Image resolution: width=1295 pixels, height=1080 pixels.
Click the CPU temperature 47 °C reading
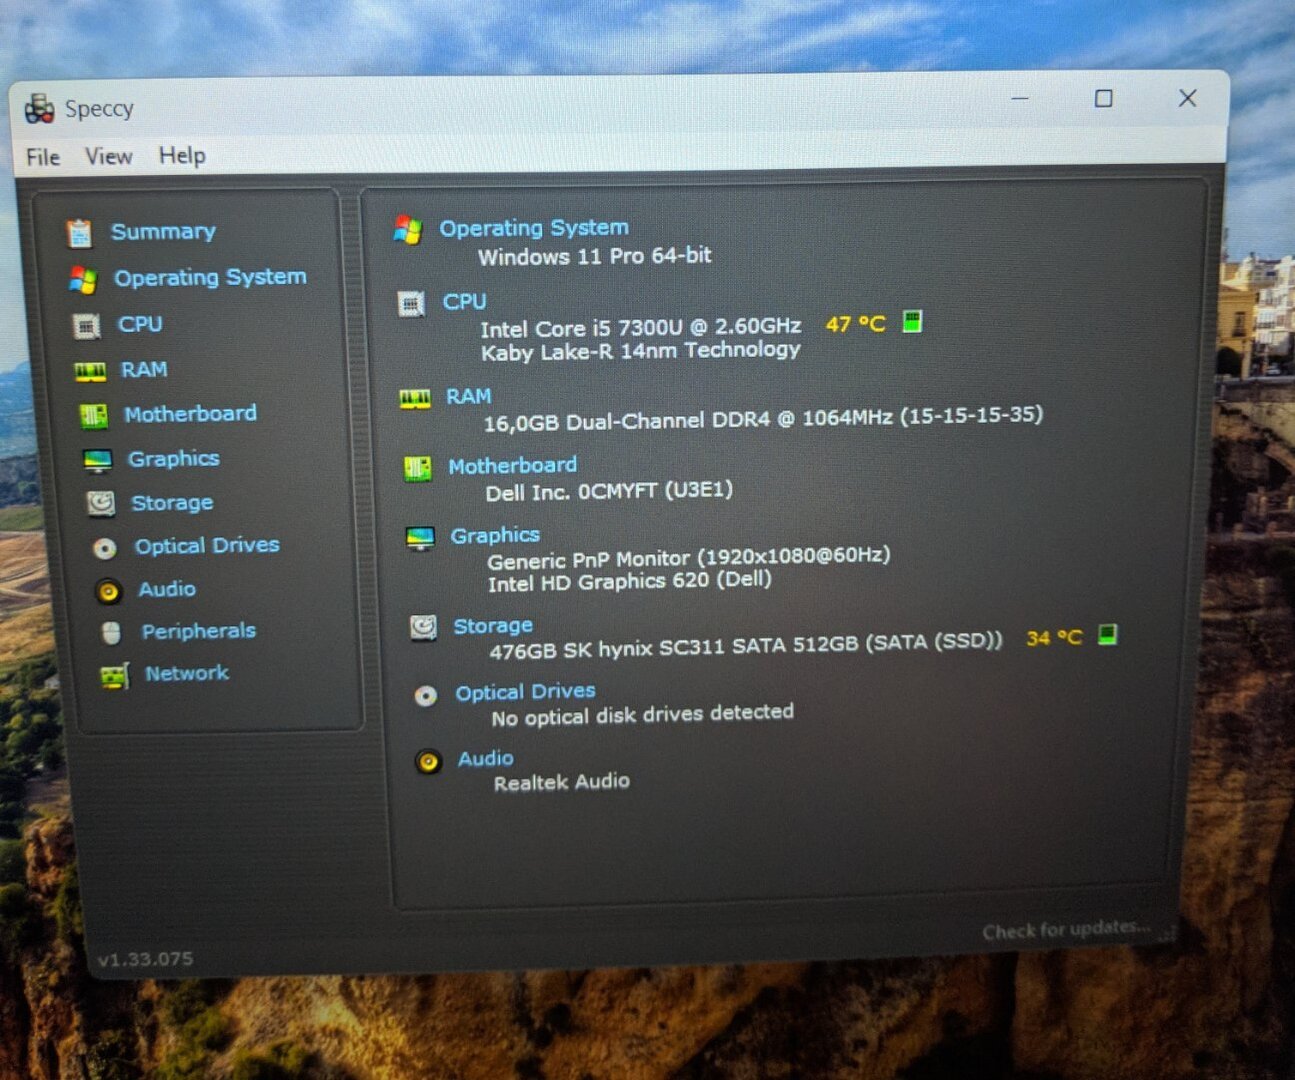pos(856,324)
